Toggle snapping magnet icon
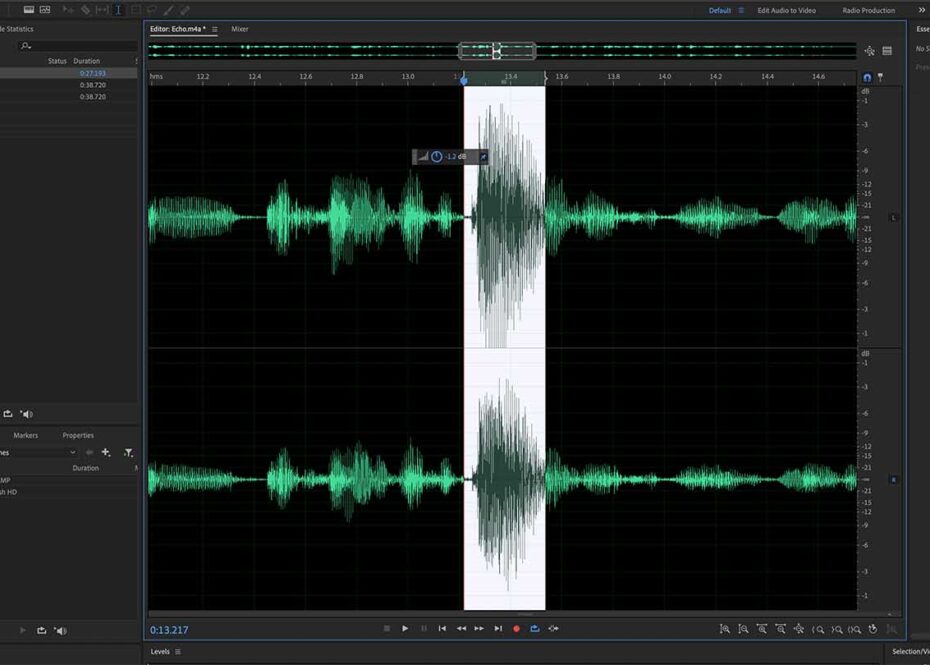Screen dimensions: 930x665 [867, 78]
